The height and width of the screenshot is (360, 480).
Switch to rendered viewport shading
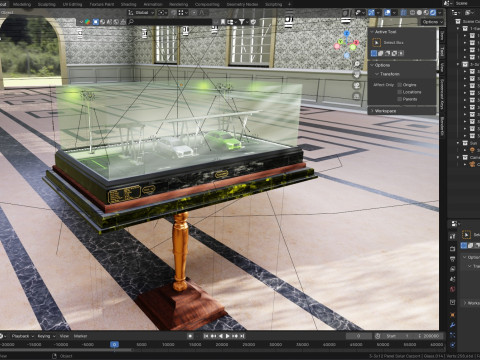point(433,13)
